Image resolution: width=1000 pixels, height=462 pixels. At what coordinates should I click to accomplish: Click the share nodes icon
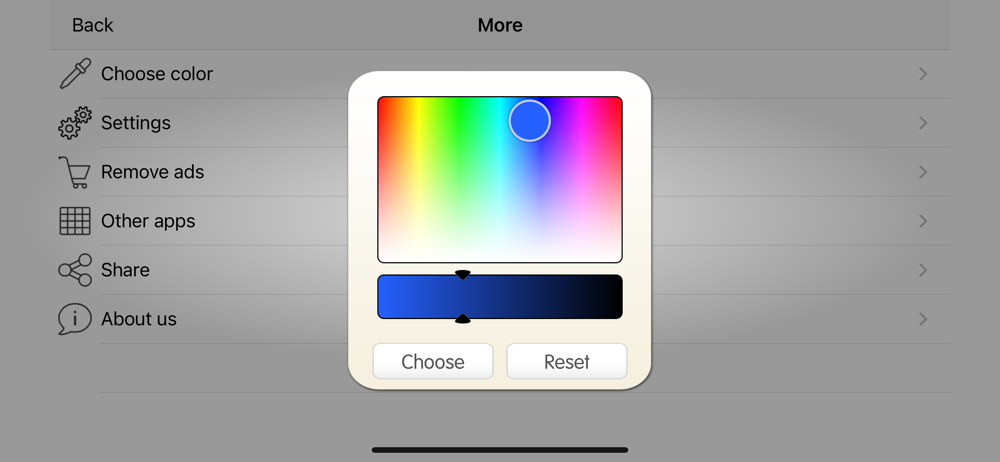75,270
